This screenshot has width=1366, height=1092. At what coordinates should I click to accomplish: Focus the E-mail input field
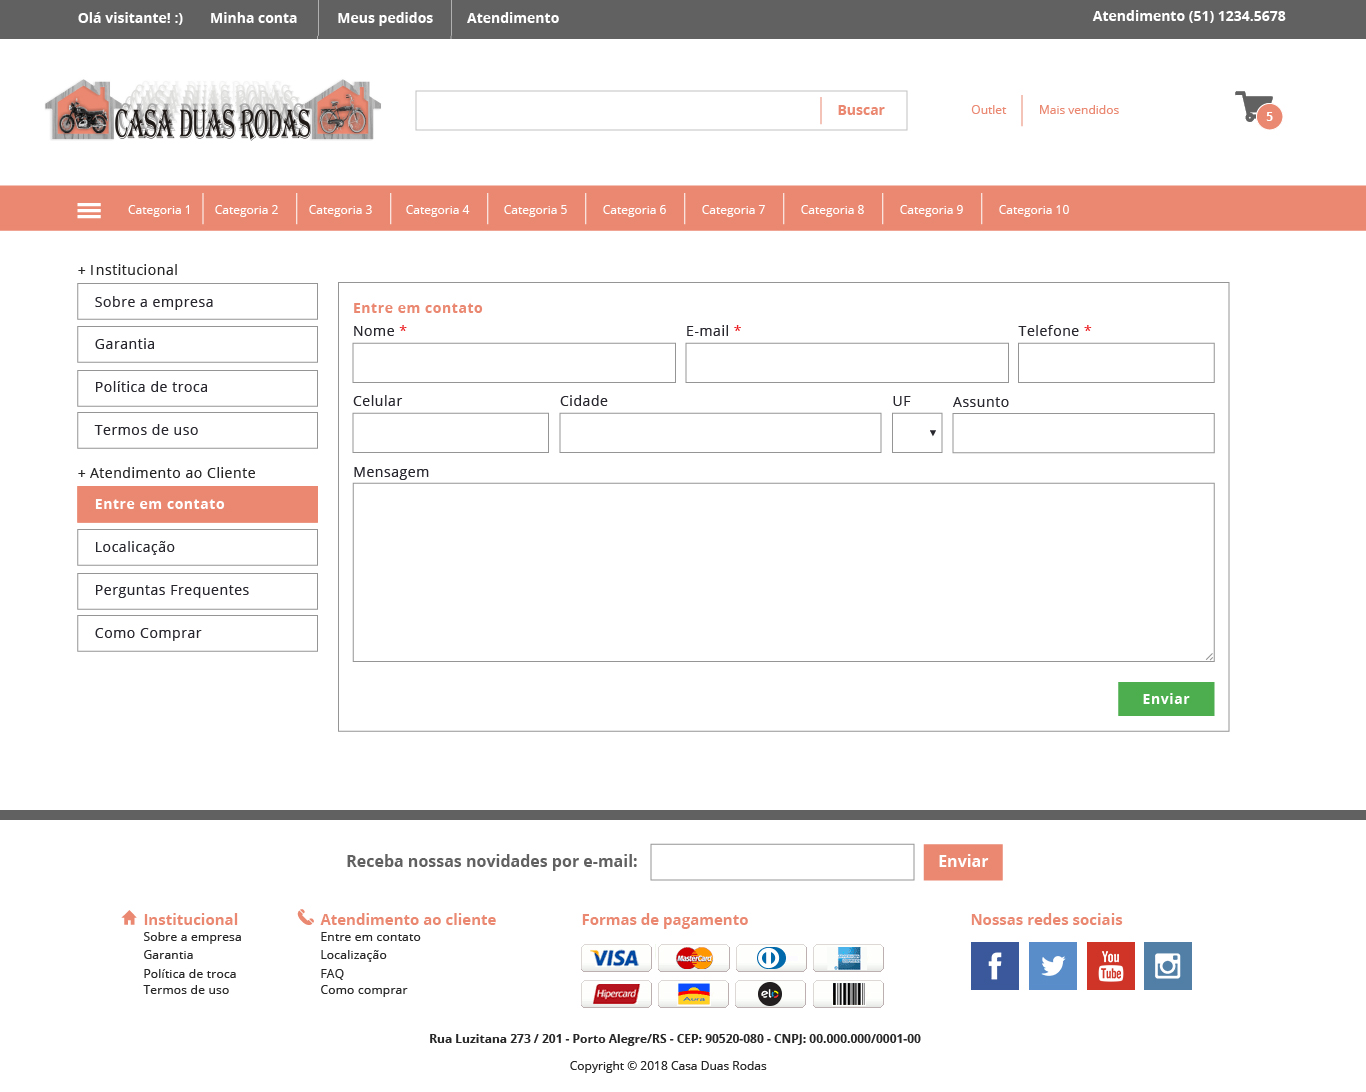(846, 363)
